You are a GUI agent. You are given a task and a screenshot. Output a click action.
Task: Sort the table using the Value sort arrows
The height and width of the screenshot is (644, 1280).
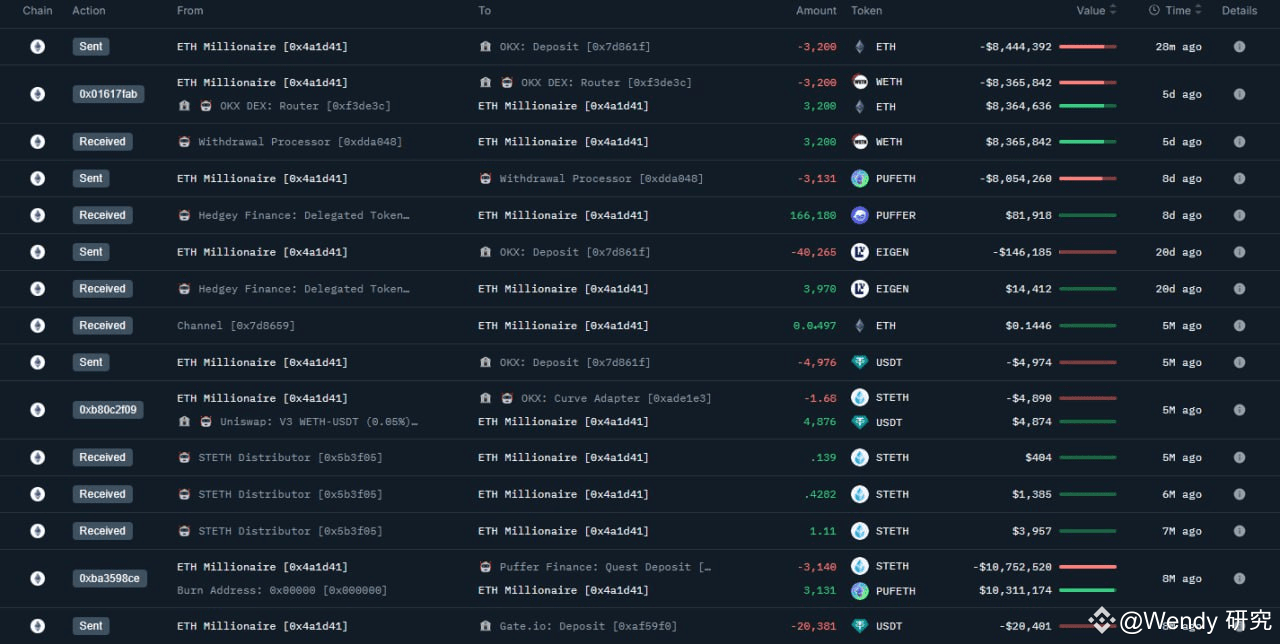click(x=1112, y=10)
